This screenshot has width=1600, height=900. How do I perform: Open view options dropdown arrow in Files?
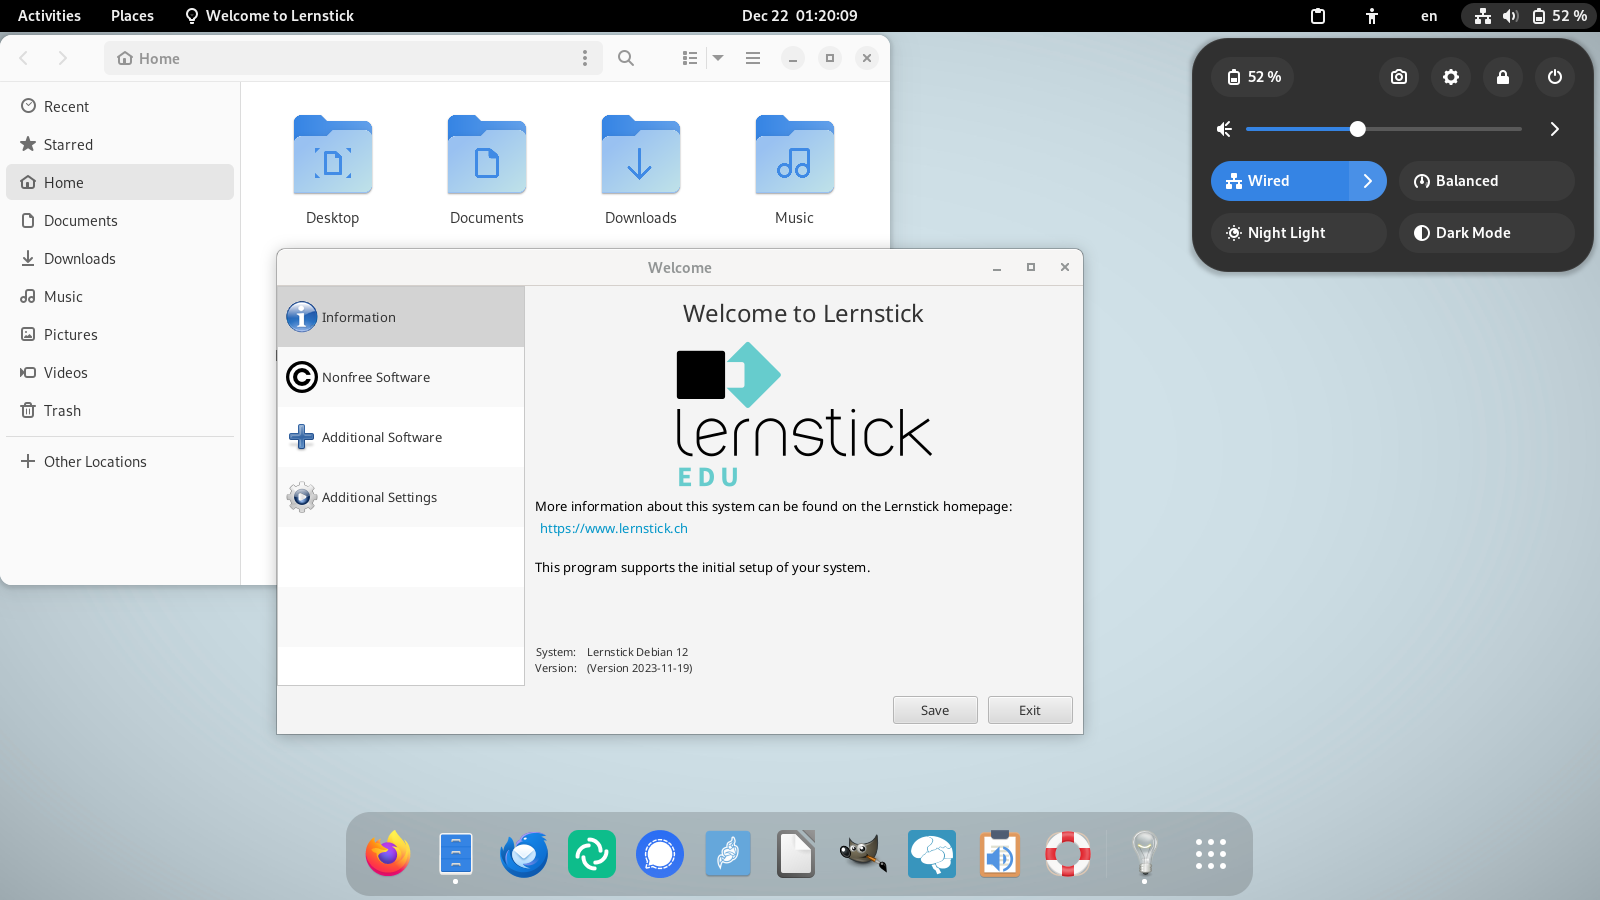(x=718, y=58)
